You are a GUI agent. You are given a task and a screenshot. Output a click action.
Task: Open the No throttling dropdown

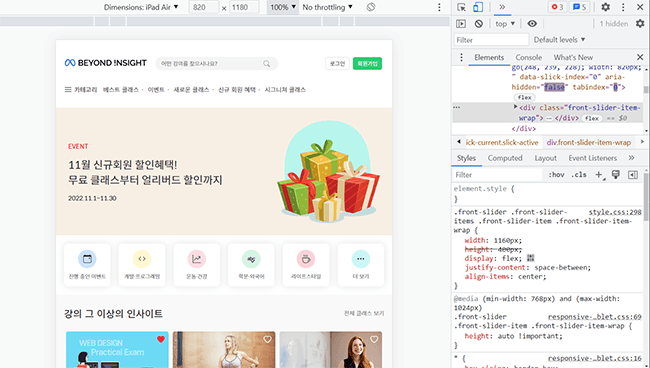tap(327, 7)
